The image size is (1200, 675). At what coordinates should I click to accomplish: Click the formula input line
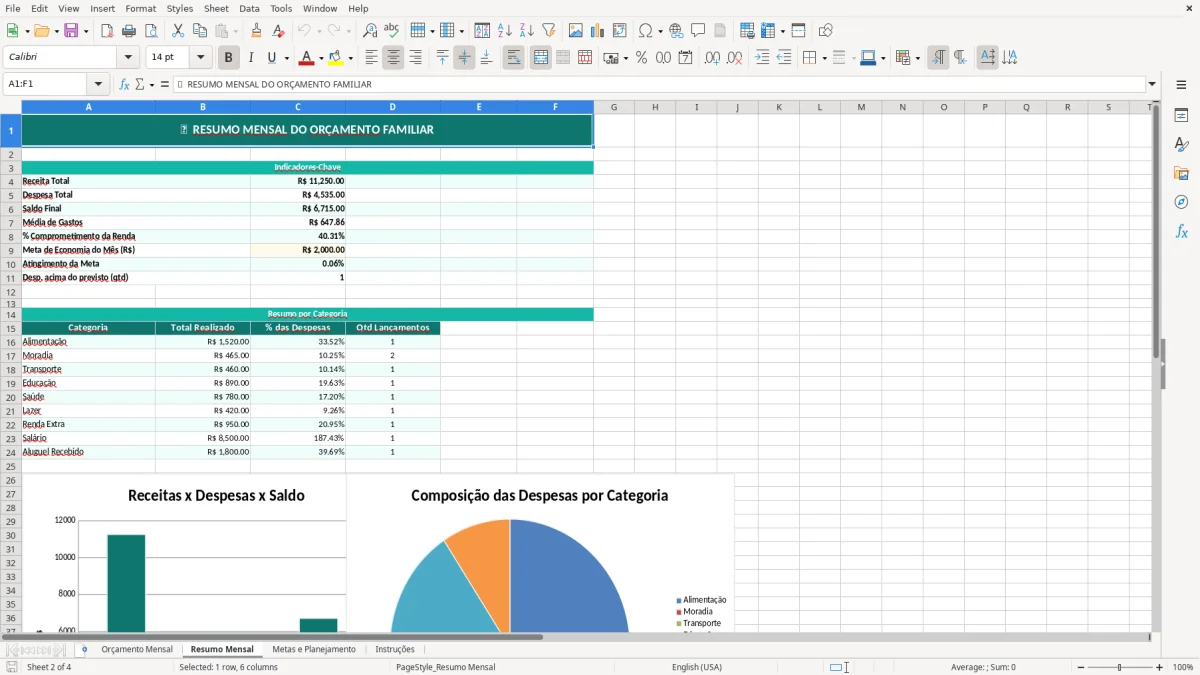659,84
